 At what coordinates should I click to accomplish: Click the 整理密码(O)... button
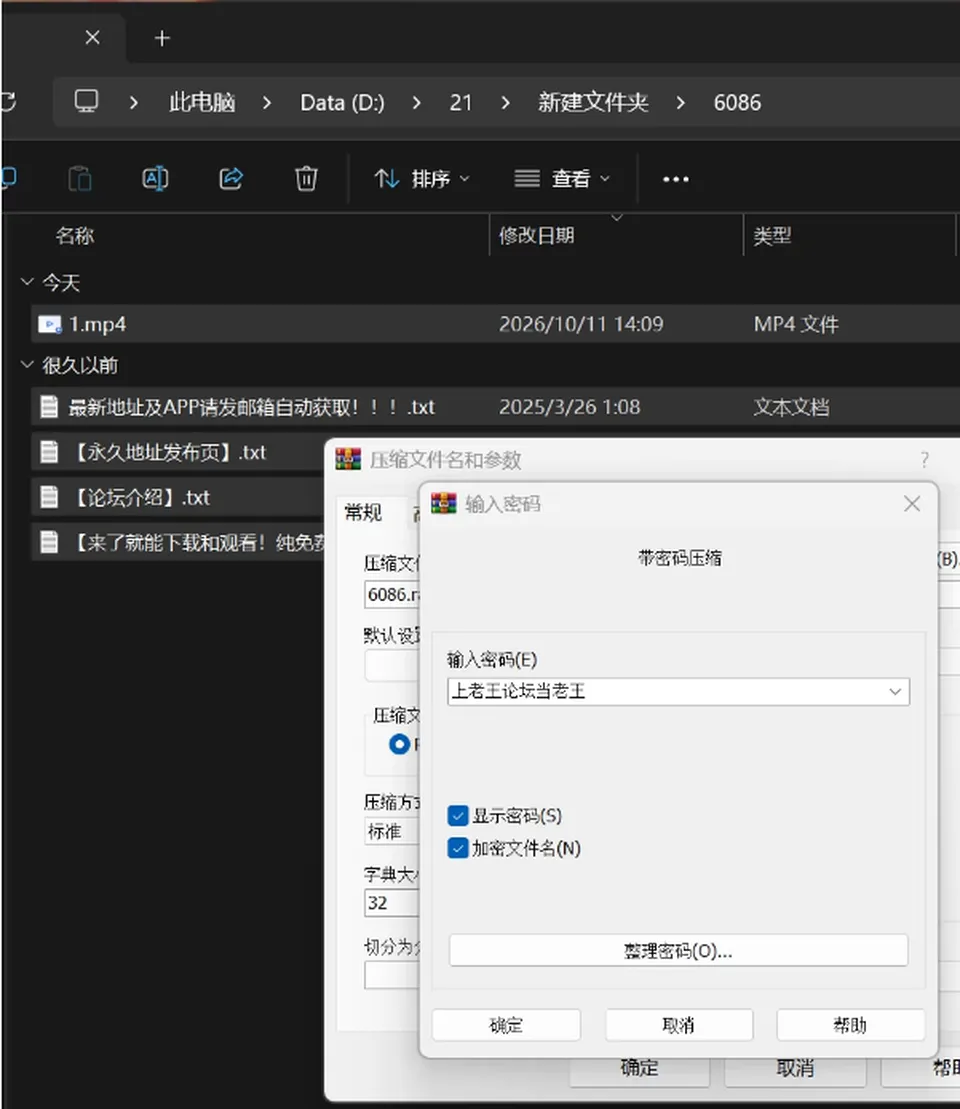click(x=678, y=951)
